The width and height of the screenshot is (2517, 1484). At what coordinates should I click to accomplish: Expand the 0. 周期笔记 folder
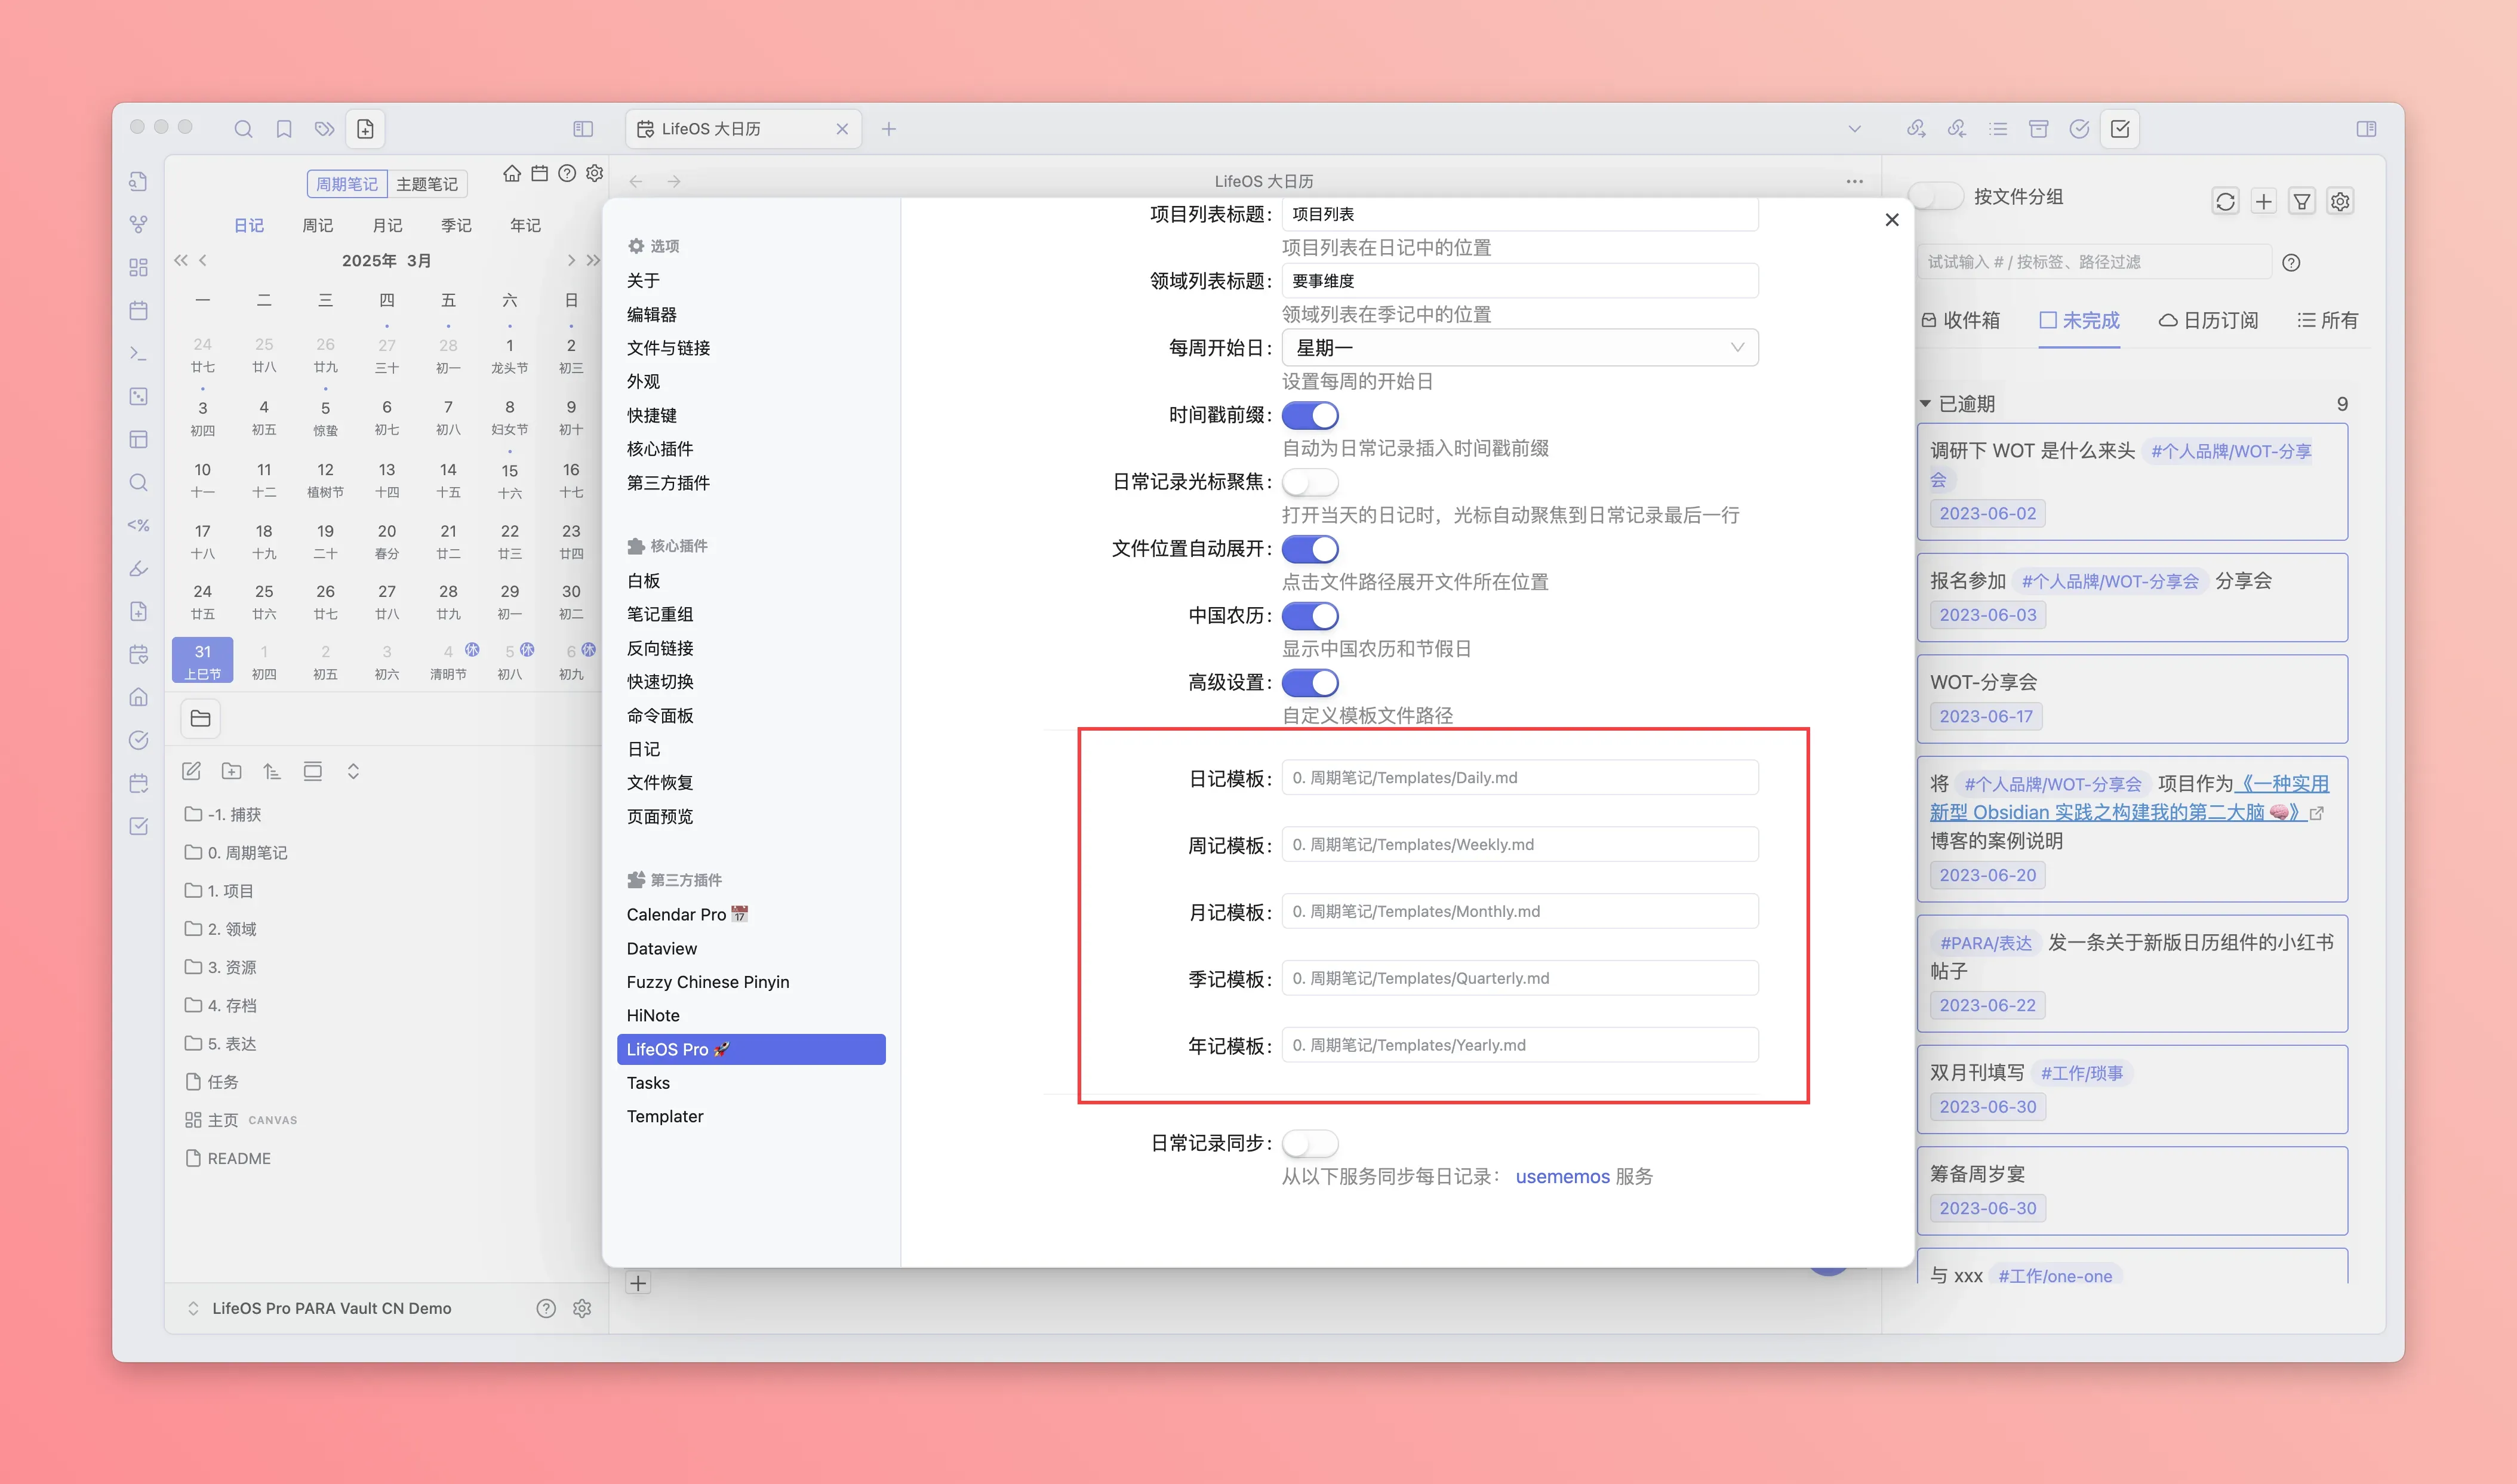246,852
